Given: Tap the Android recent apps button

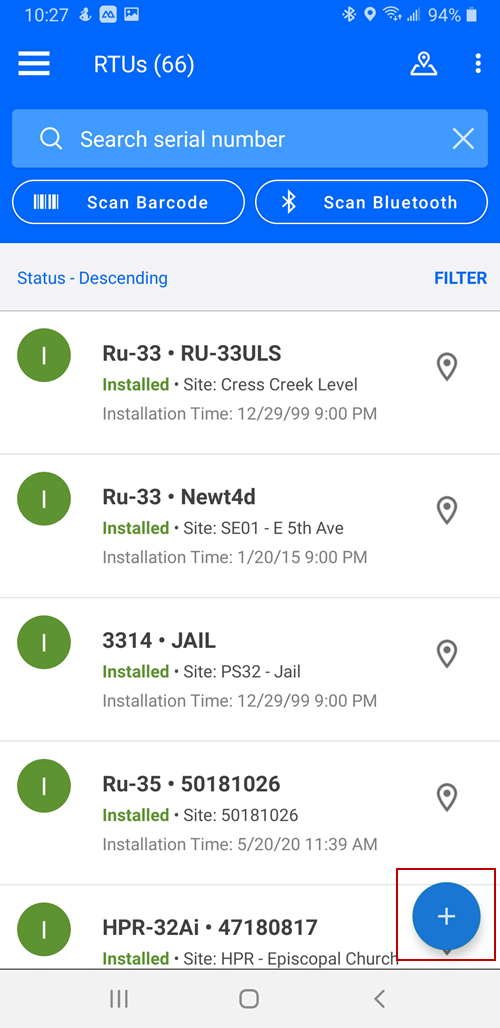Looking at the screenshot, I should click(x=119, y=998).
